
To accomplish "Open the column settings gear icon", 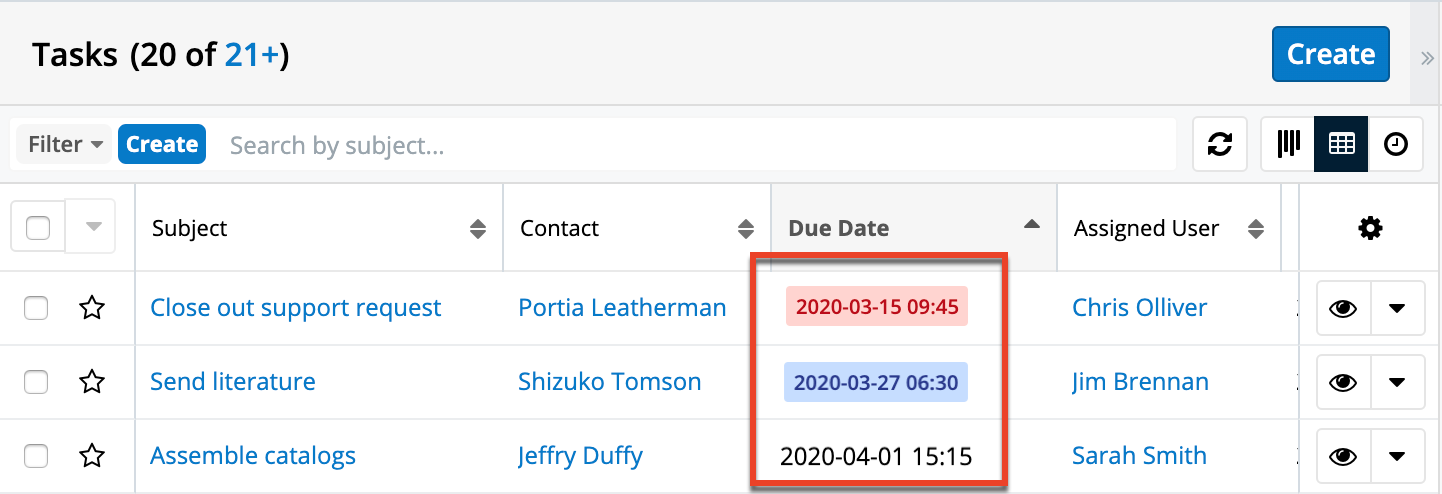I will tap(1370, 229).
